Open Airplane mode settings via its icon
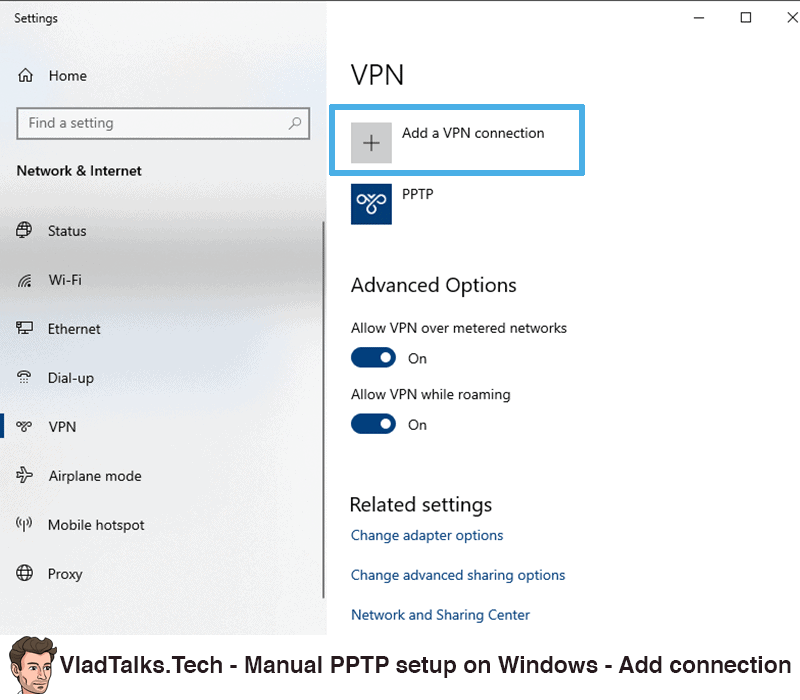This screenshot has height=700, width=800. 24,475
